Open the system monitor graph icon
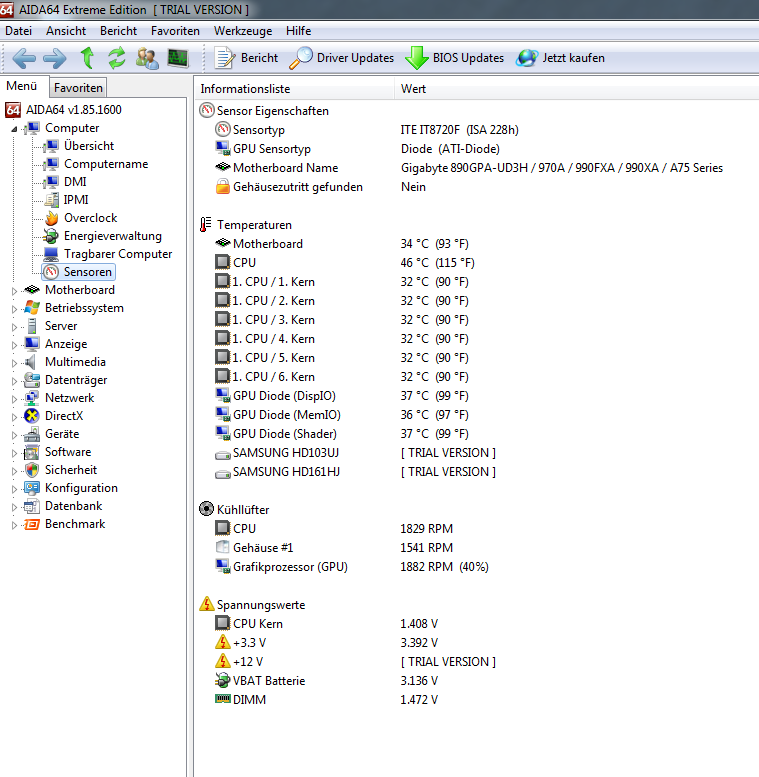759x777 pixels. [178, 58]
